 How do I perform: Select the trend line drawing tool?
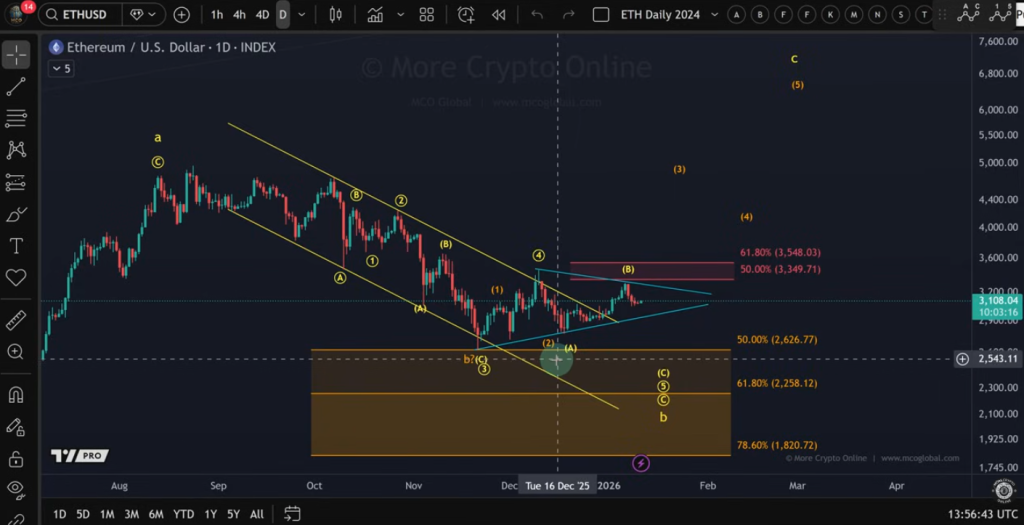(x=16, y=86)
